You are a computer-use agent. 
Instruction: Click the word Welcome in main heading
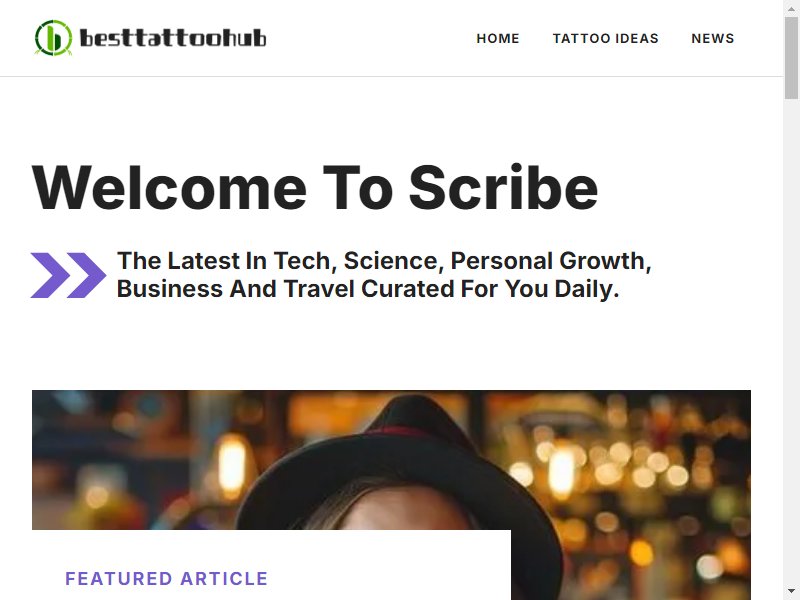click(169, 188)
